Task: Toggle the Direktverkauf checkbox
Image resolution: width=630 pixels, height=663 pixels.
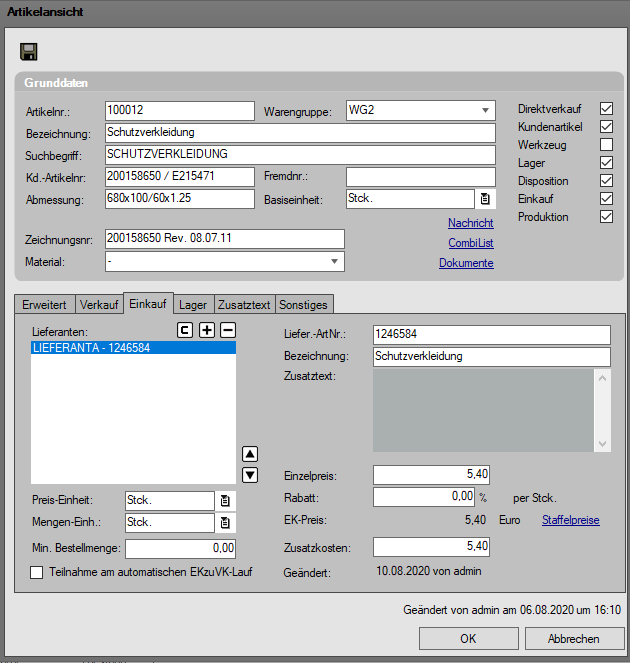Action: [x=606, y=109]
